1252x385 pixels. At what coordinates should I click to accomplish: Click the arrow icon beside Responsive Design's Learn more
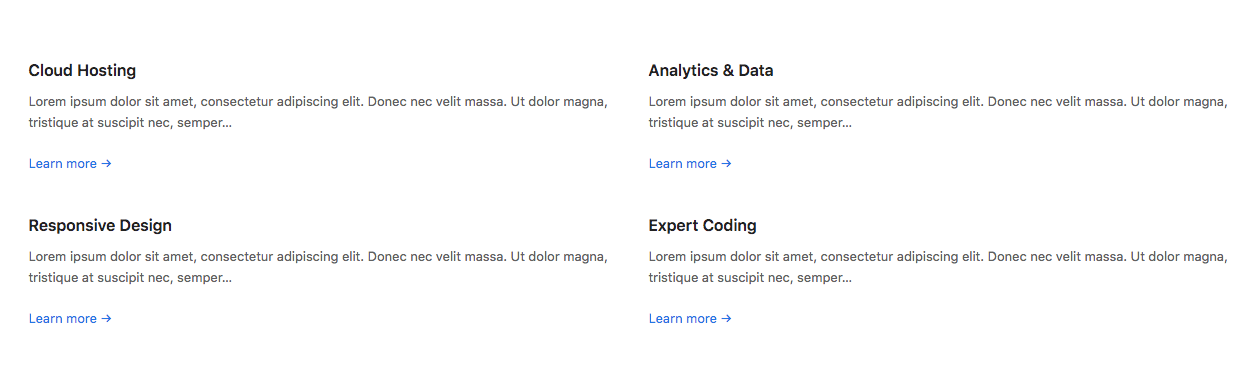[106, 319]
